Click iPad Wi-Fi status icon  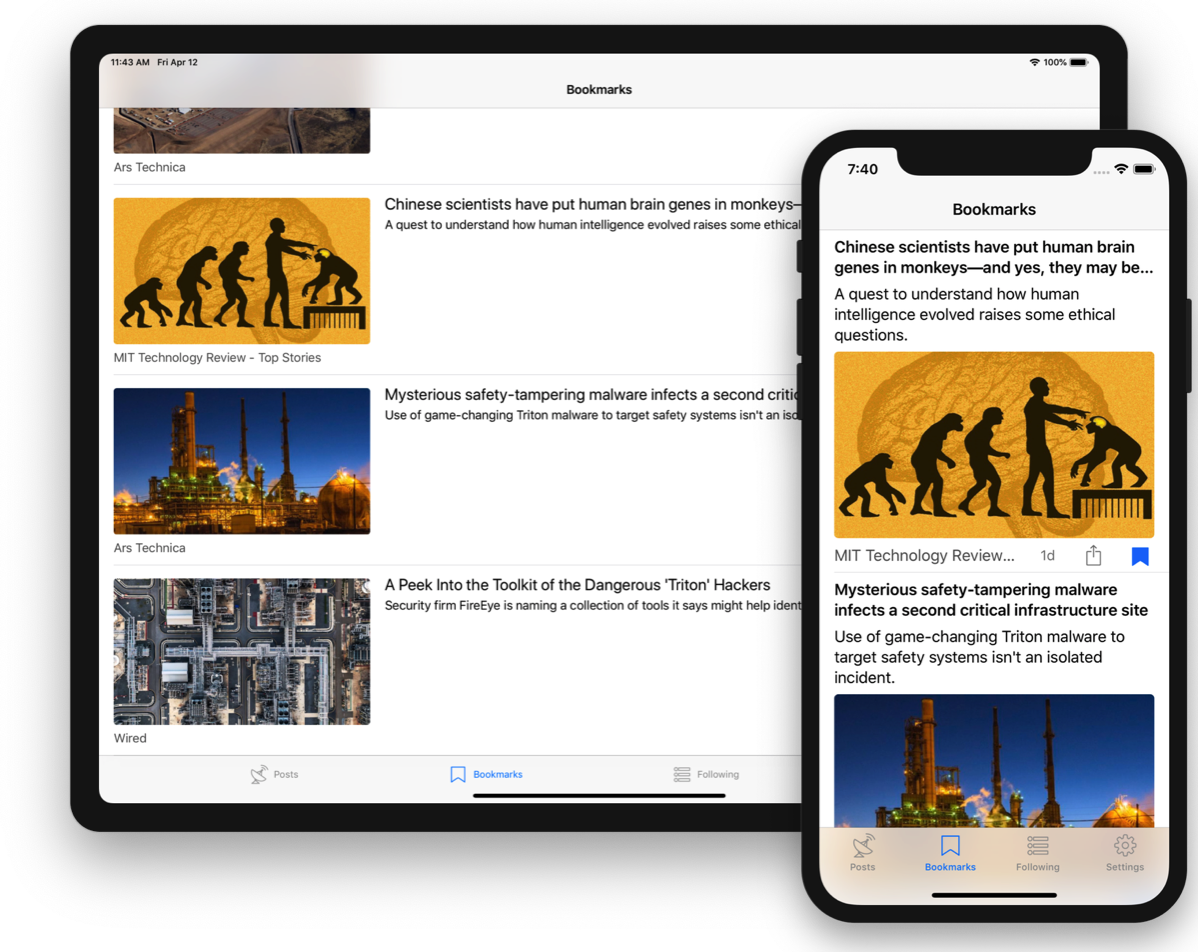pos(1034,63)
